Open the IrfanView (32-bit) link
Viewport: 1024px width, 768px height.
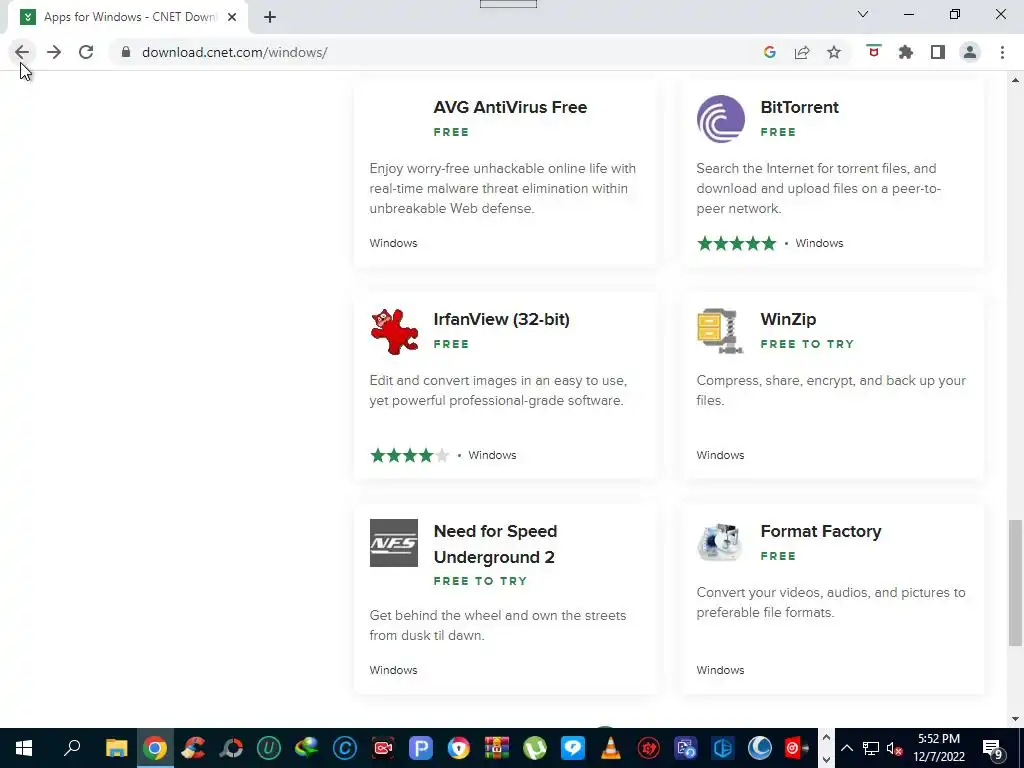pos(502,319)
